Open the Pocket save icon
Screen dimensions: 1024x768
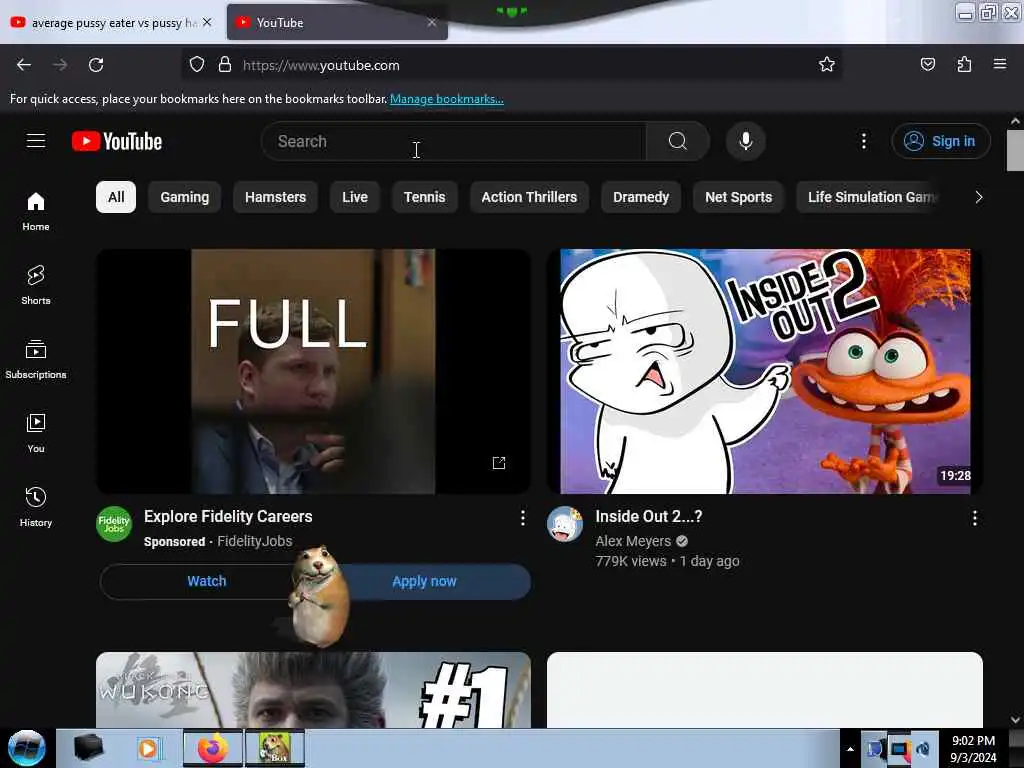[927, 64]
